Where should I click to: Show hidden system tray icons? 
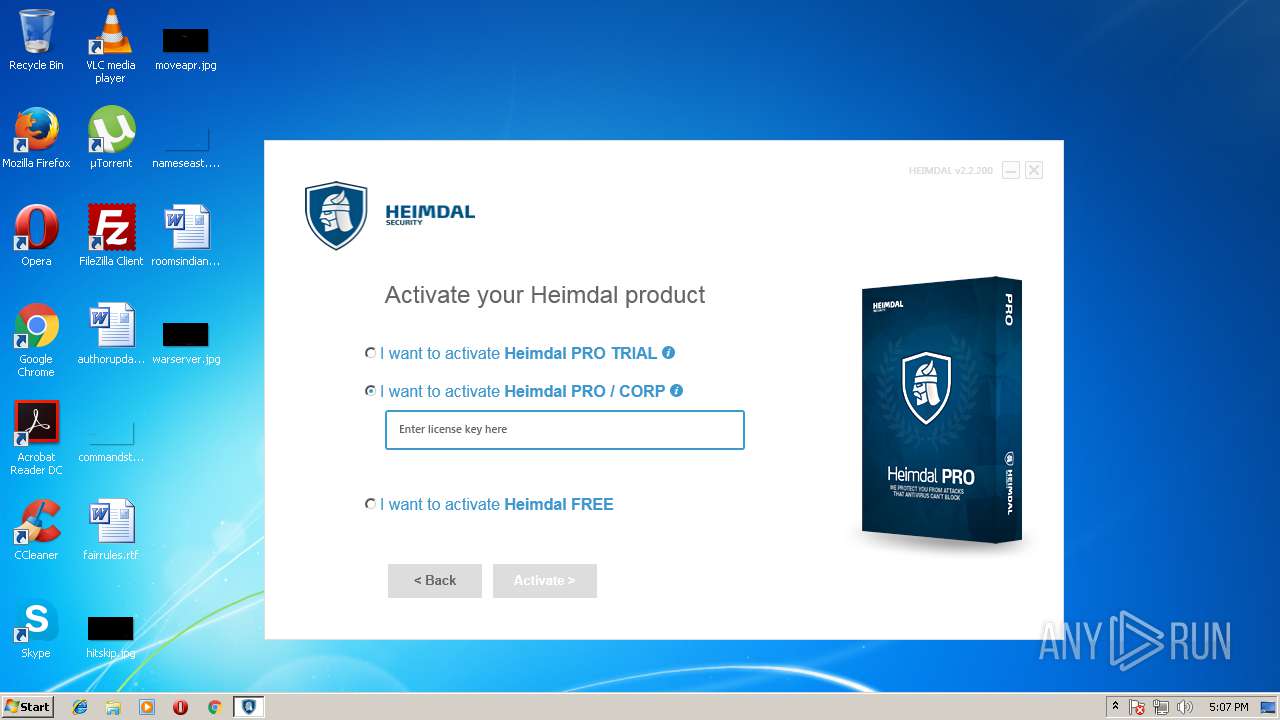(1115, 706)
